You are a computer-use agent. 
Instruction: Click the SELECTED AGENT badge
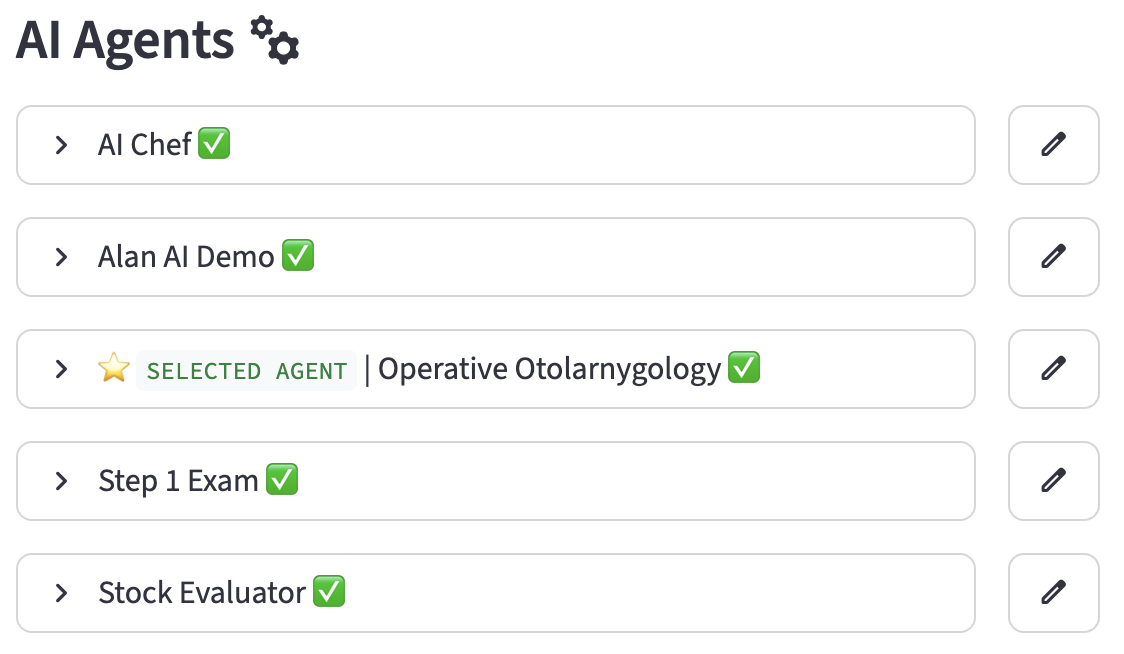click(247, 371)
